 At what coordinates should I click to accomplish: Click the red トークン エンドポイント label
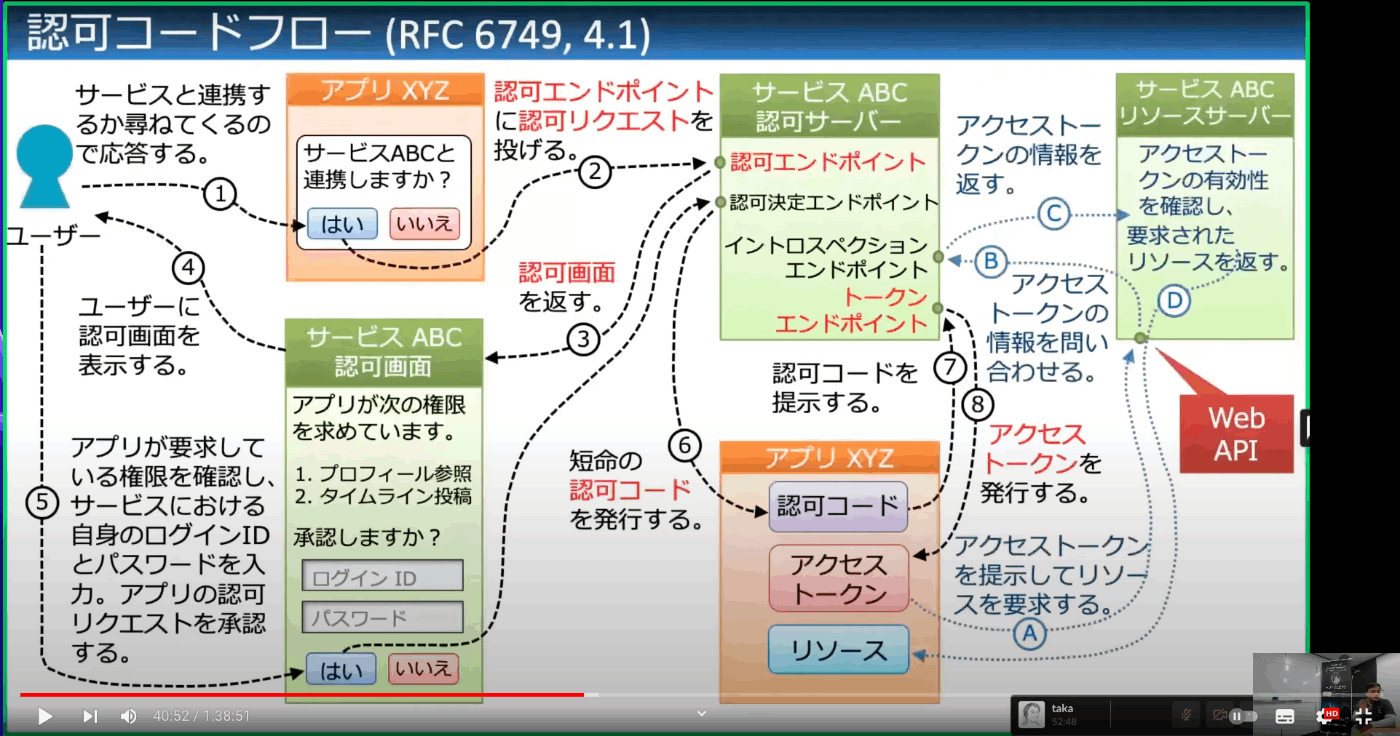[852, 310]
